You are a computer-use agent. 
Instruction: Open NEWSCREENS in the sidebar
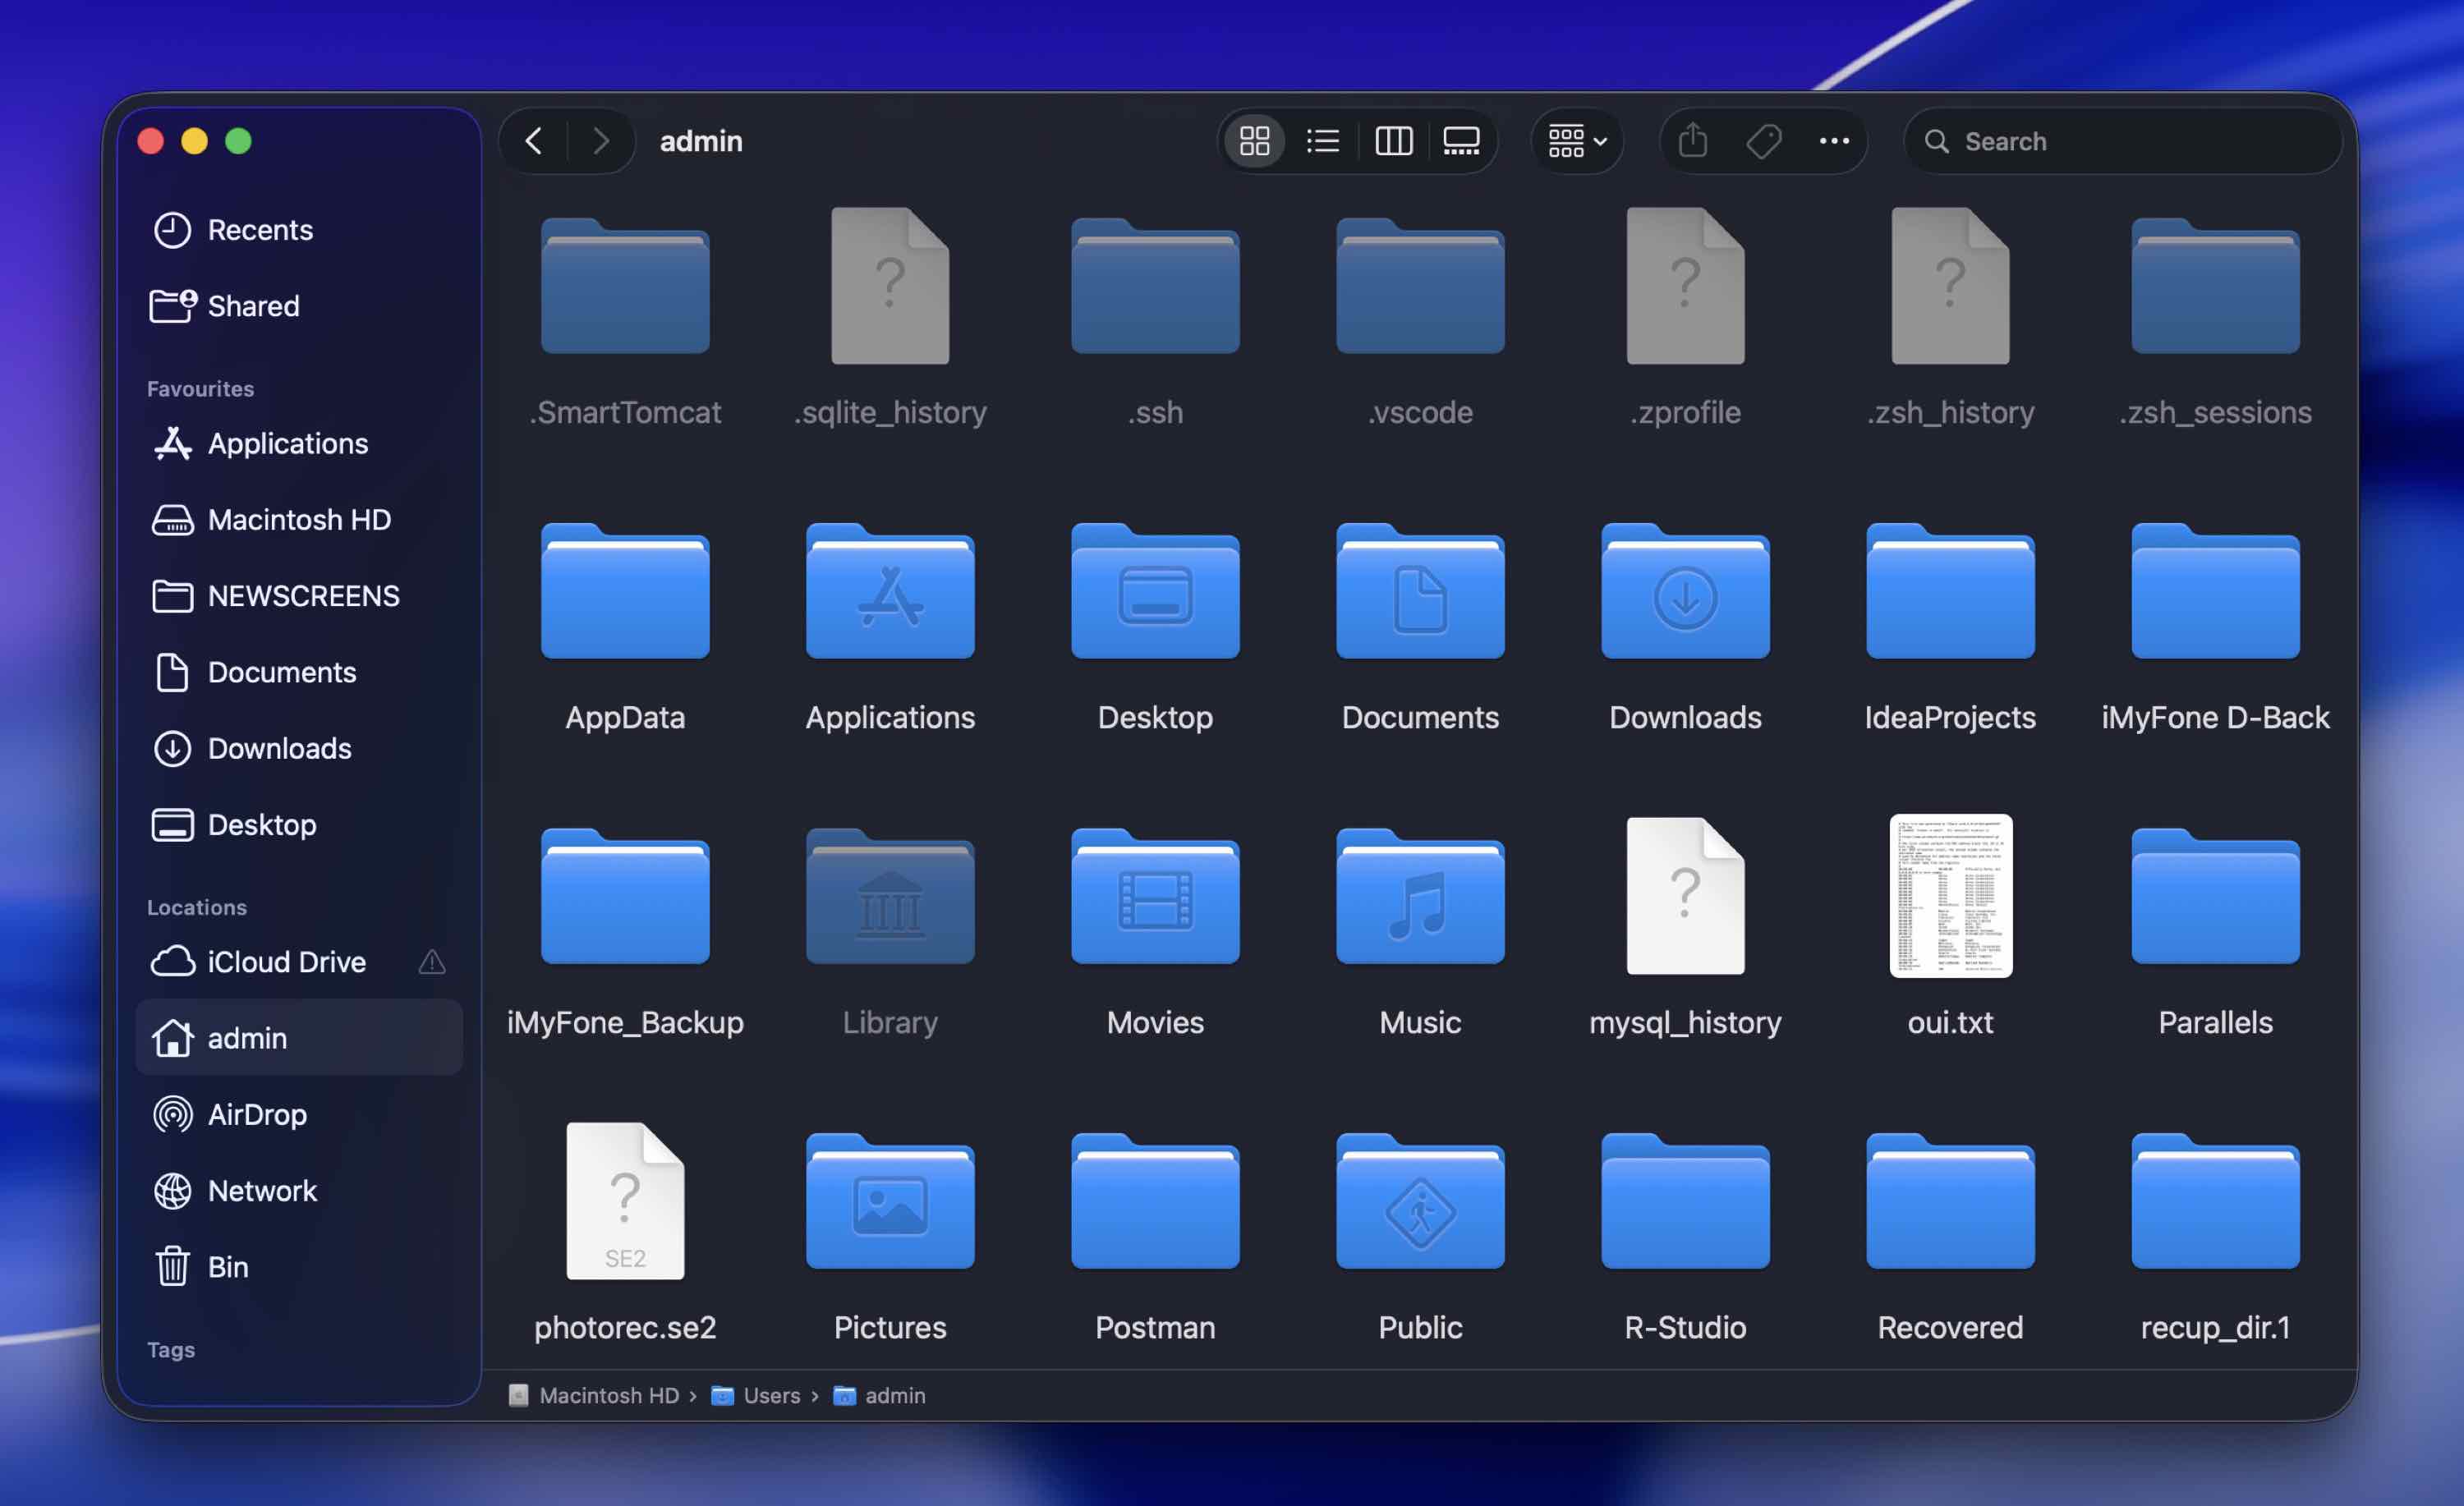pos(298,596)
